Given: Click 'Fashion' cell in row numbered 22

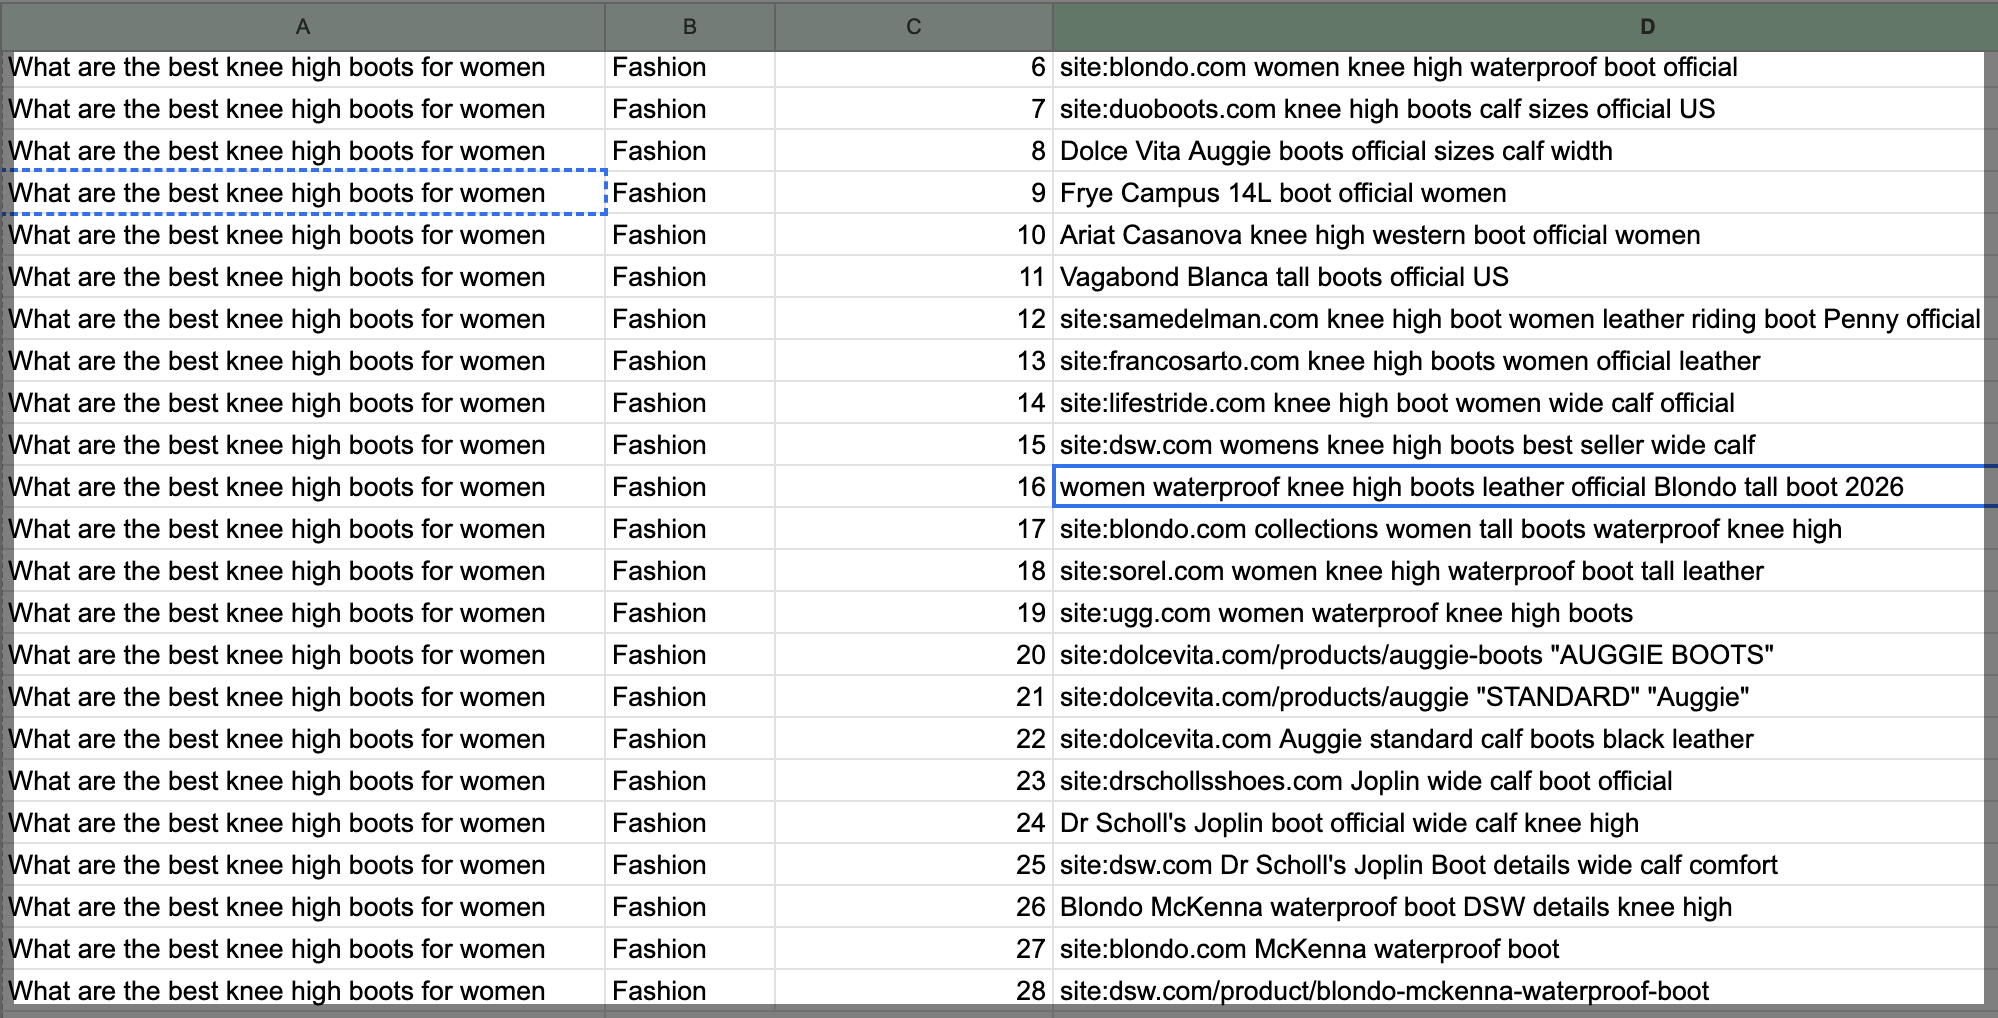Looking at the screenshot, I should point(690,739).
